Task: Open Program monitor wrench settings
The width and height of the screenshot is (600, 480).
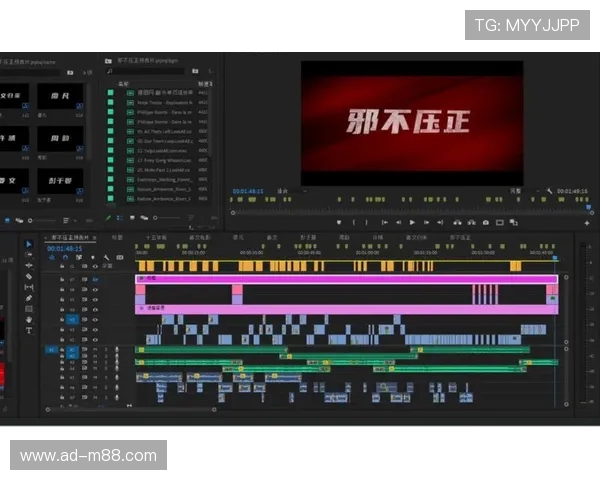Action: 549,190
